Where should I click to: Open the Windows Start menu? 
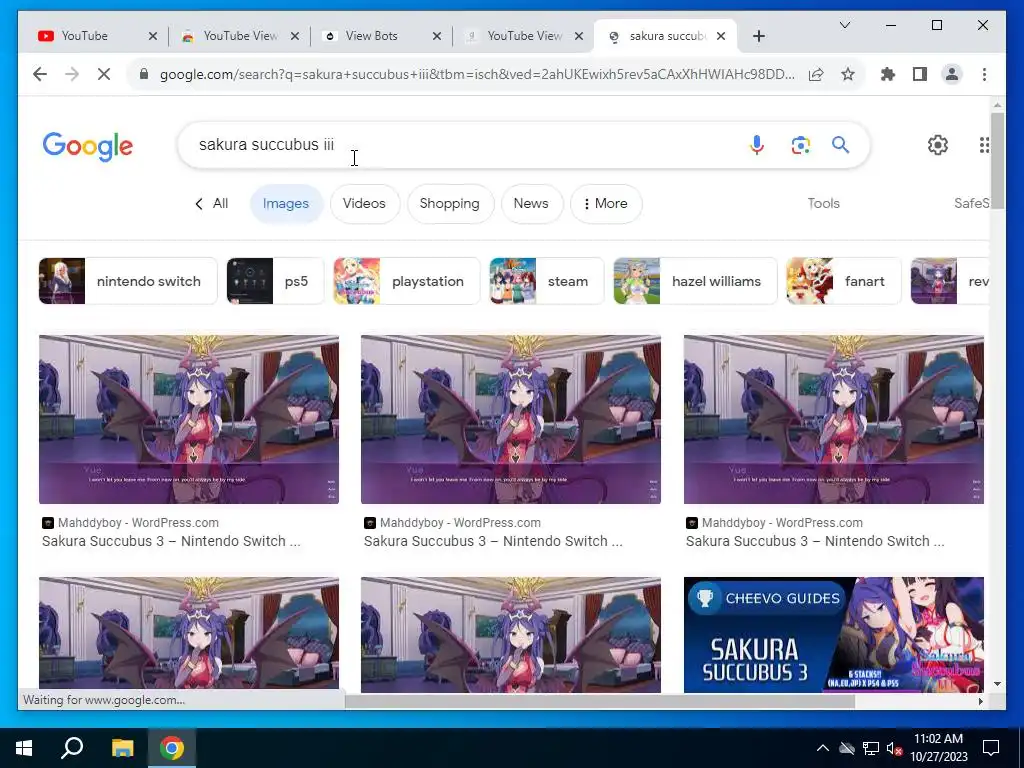[x=24, y=748]
